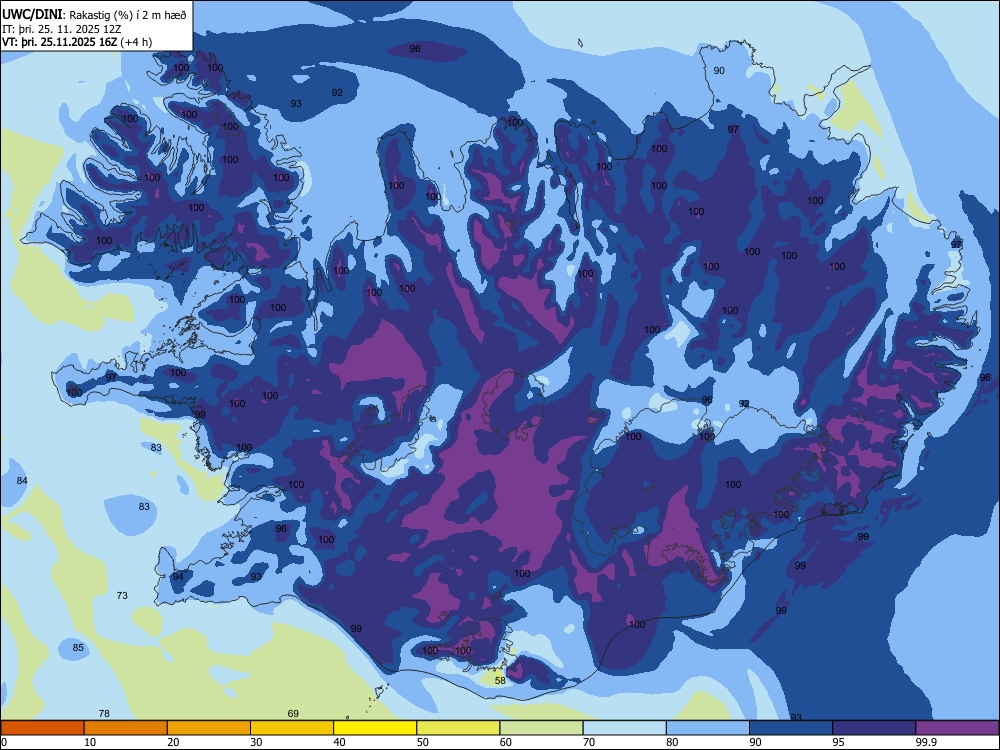The height and width of the screenshot is (750, 1000).
Task: Click the 'VT: þri. 25.11.2025 16Z (+4 h)' line
Action: (77, 42)
